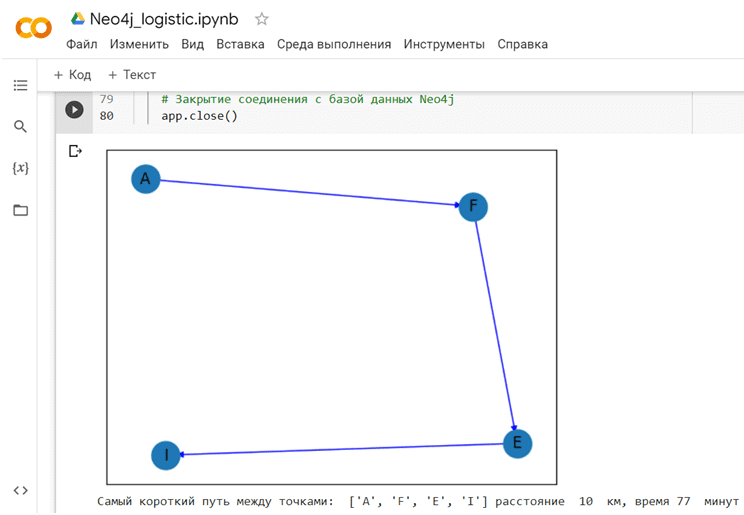This screenshot has width=744, height=515.
Task: Click the Google Drive icon near title
Action: pos(77,19)
